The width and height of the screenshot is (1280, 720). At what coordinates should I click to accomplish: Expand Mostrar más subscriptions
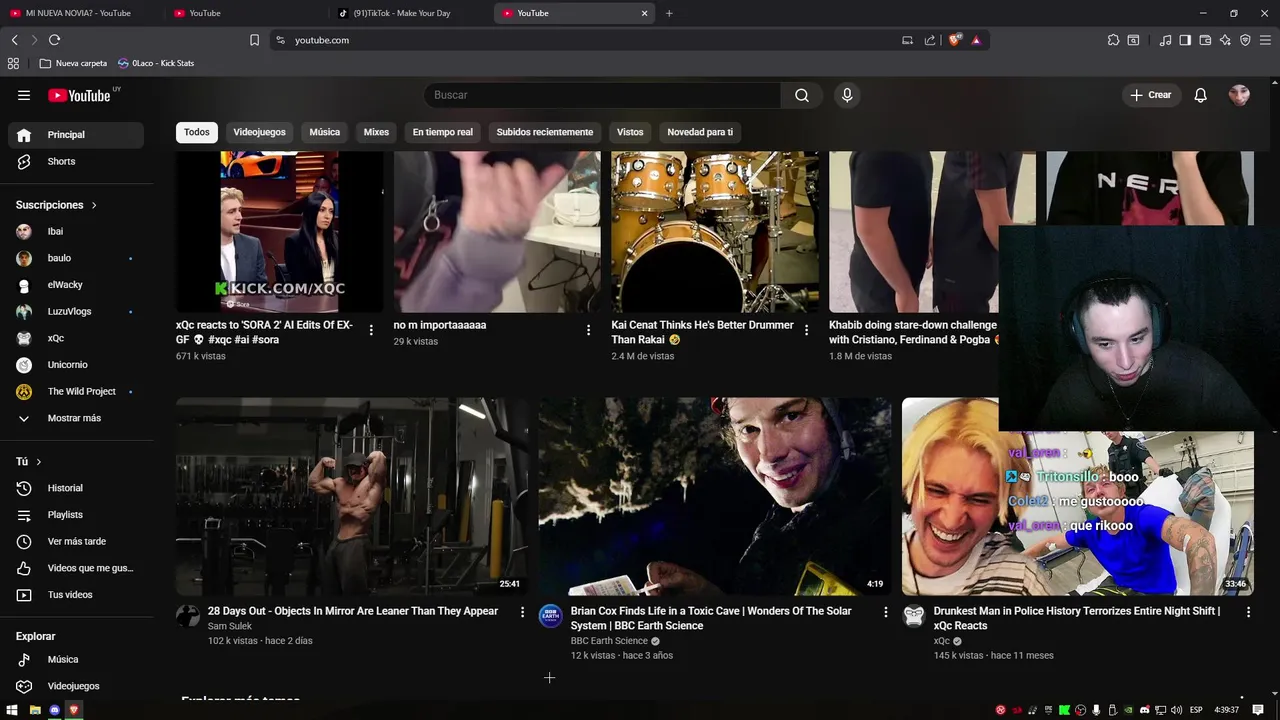click(76, 418)
